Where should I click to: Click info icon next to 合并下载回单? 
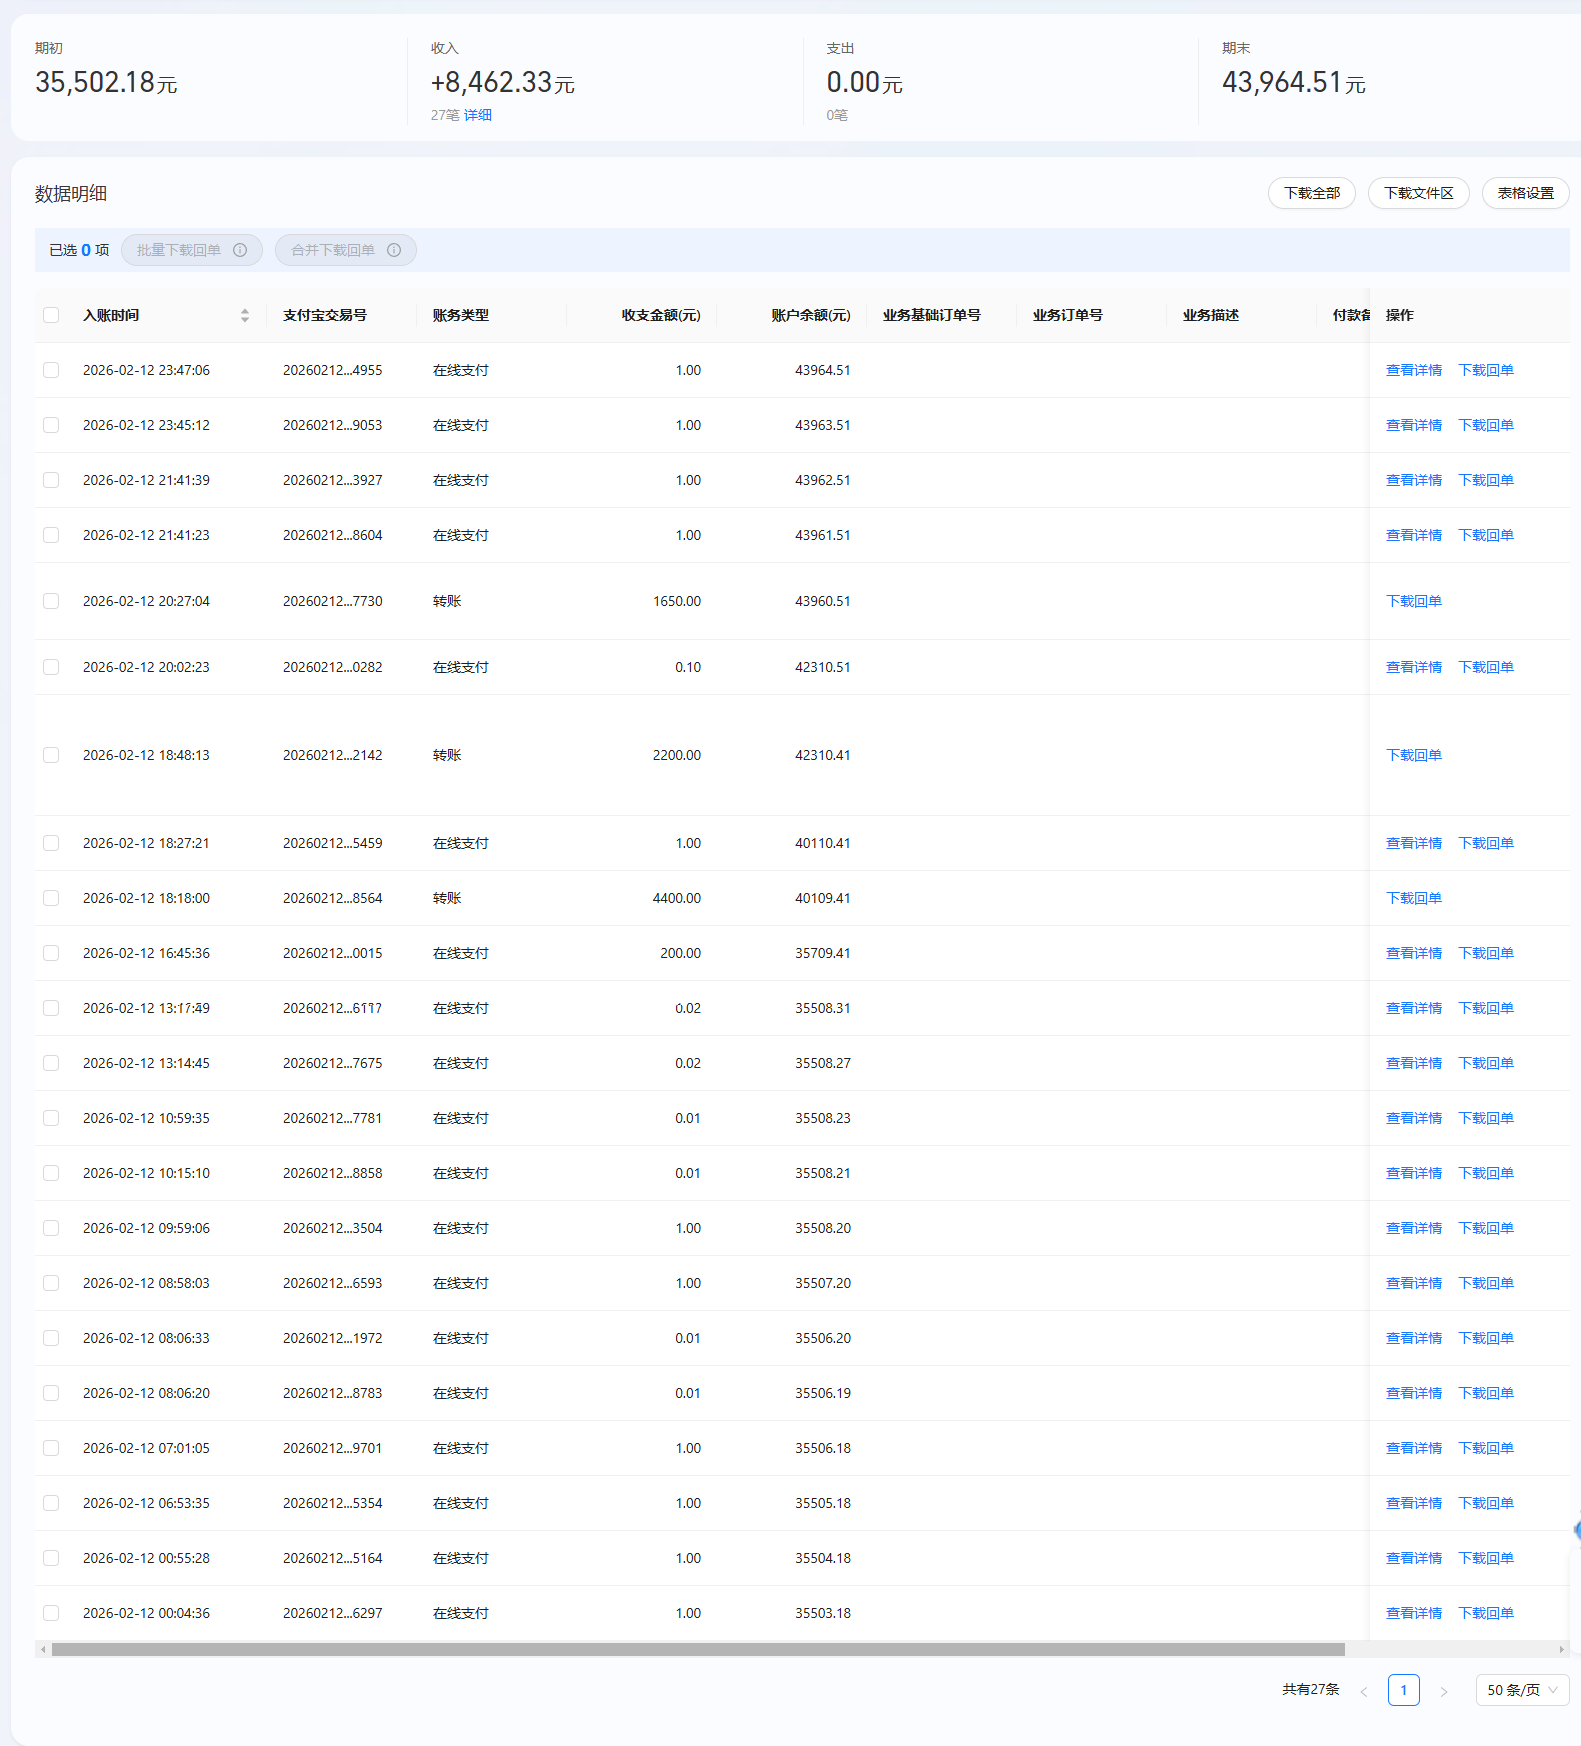[394, 250]
